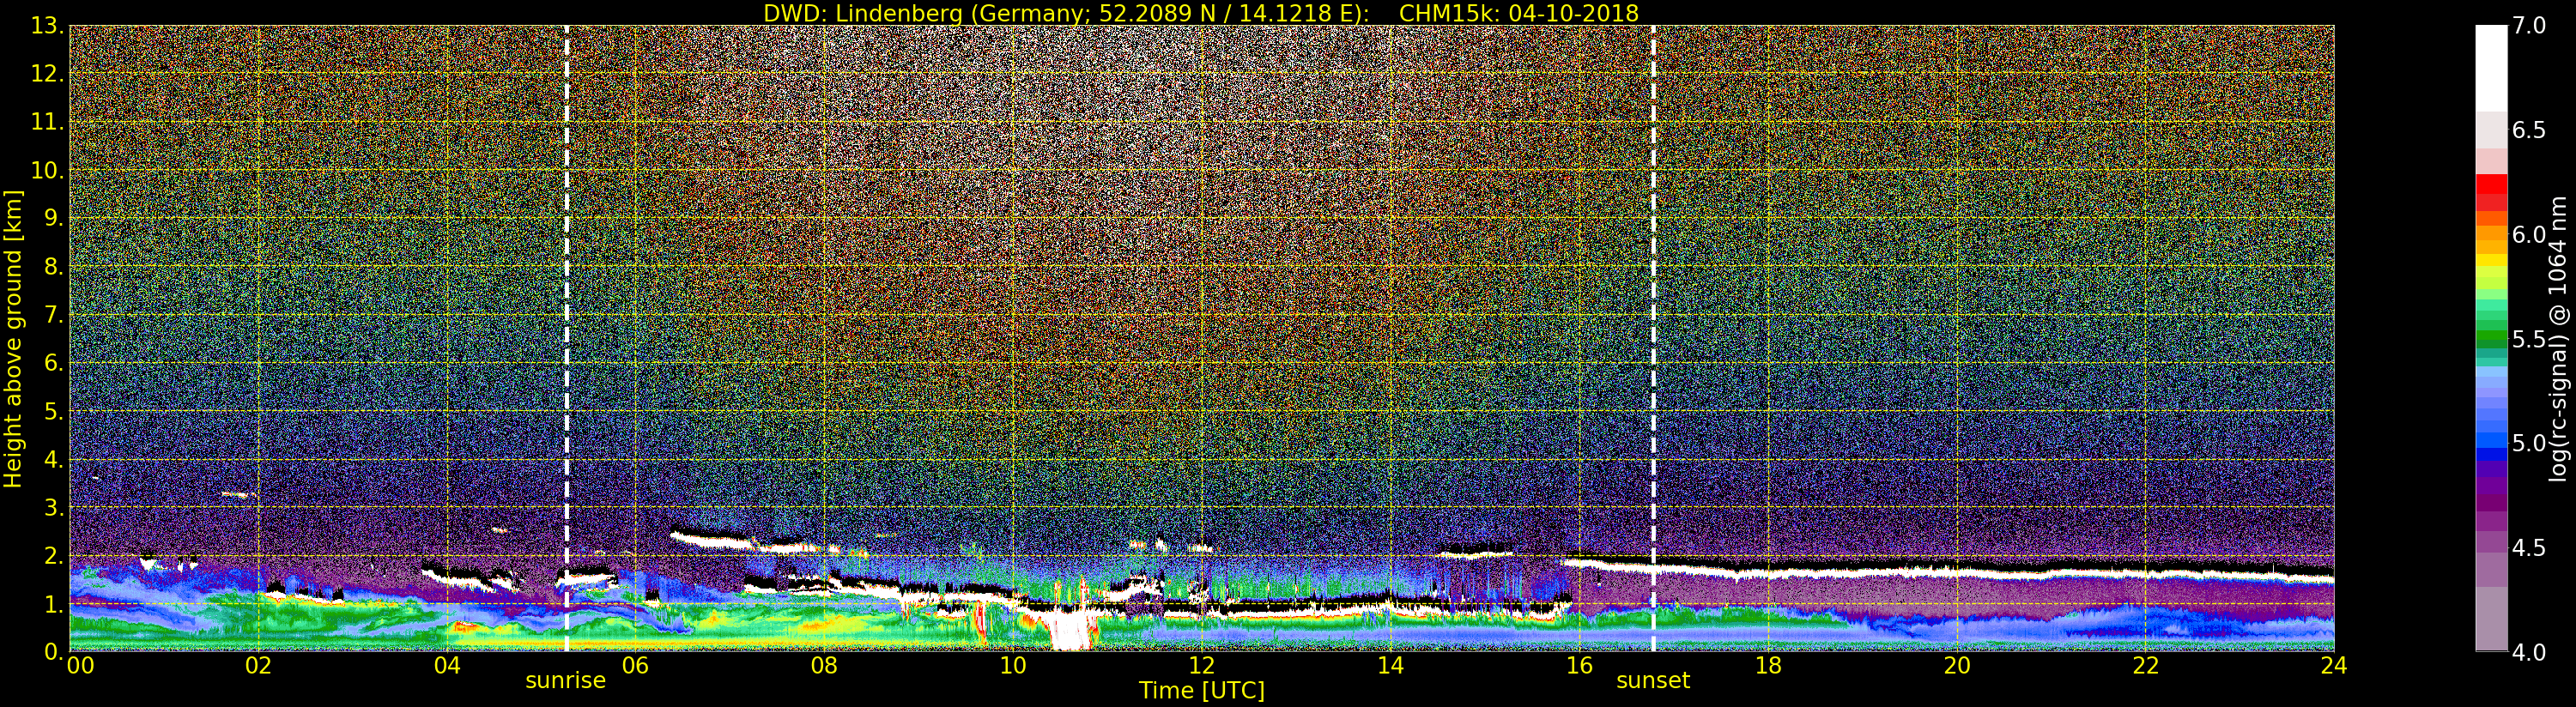Screen dimensions: 2576x707
Task: Click the colorbar tick label '7.0'
Action: (x=2529, y=26)
